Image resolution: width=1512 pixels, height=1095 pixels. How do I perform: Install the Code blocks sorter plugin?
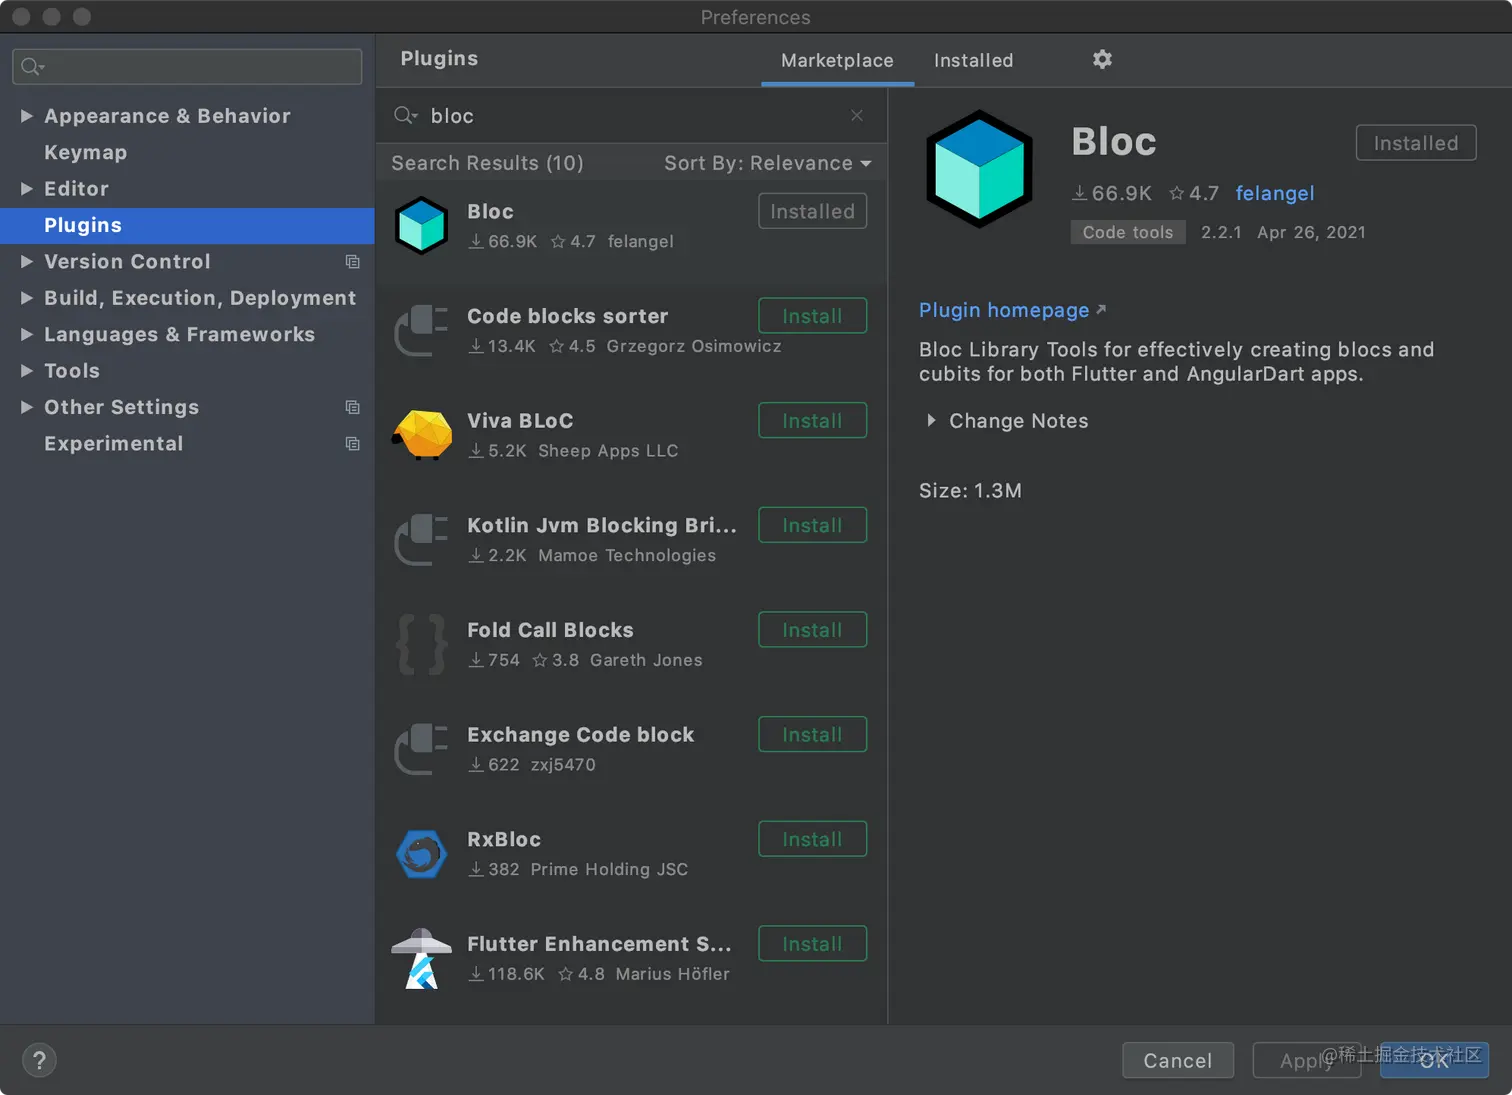point(812,316)
